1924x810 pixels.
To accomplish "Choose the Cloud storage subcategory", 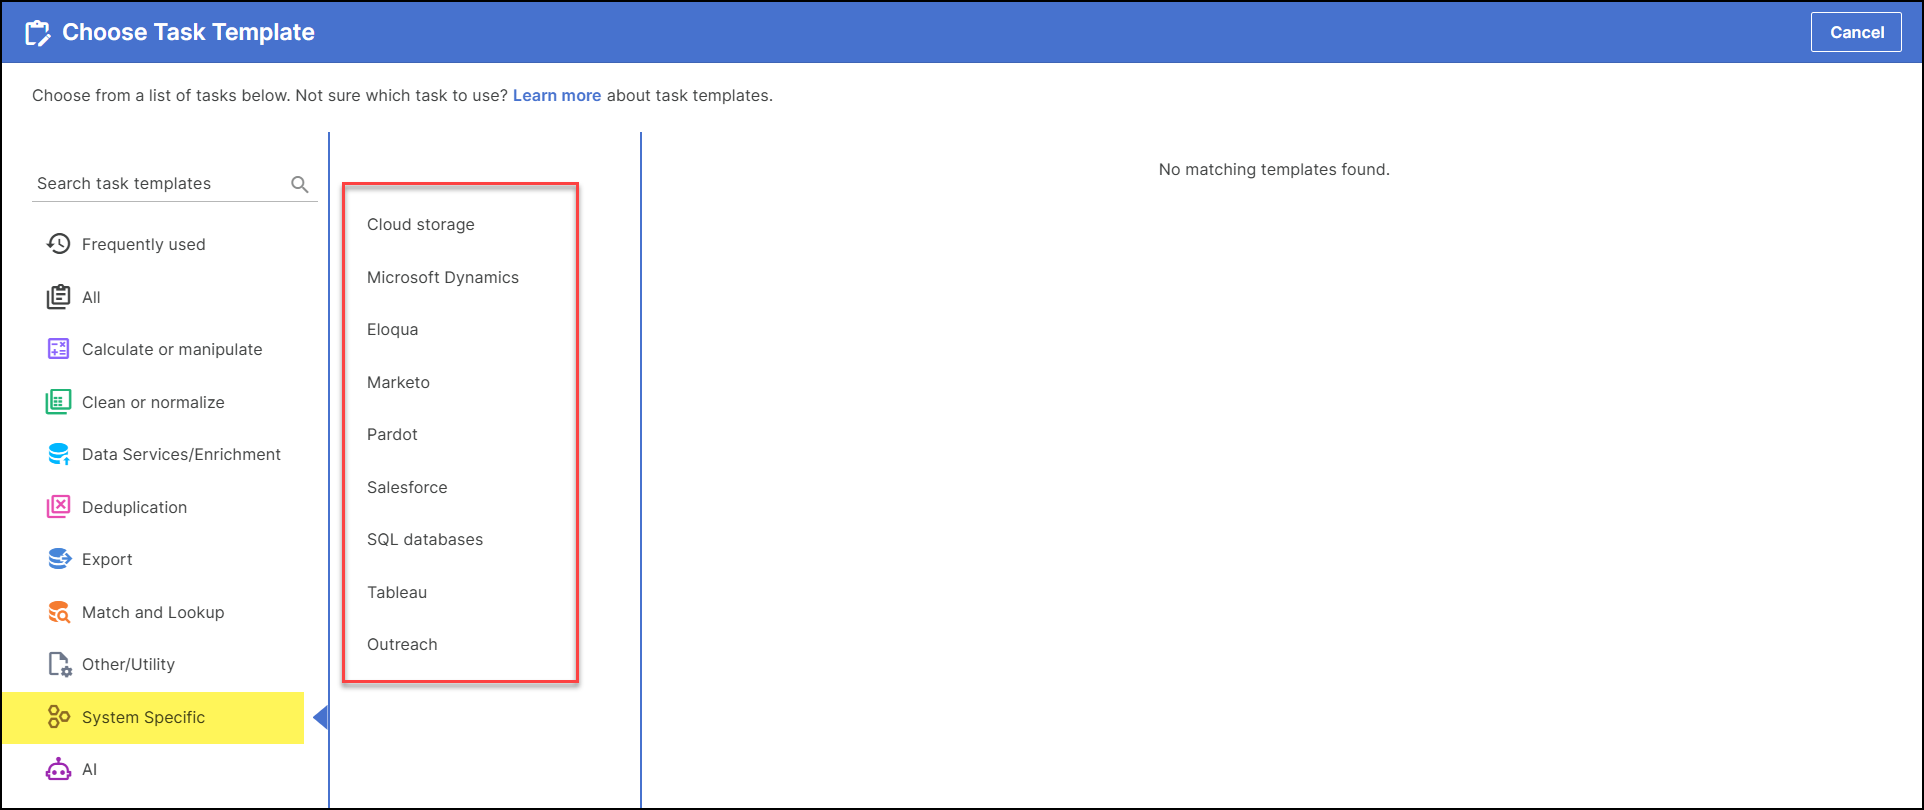I will (421, 224).
